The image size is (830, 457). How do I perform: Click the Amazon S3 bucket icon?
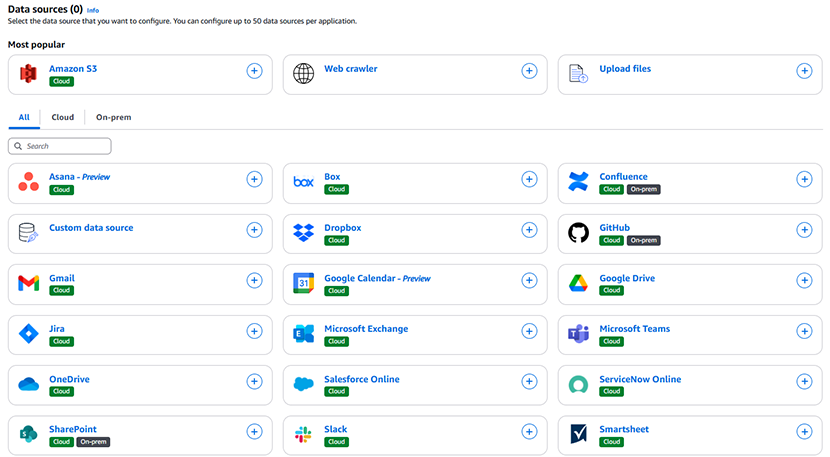[x=28, y=74]
